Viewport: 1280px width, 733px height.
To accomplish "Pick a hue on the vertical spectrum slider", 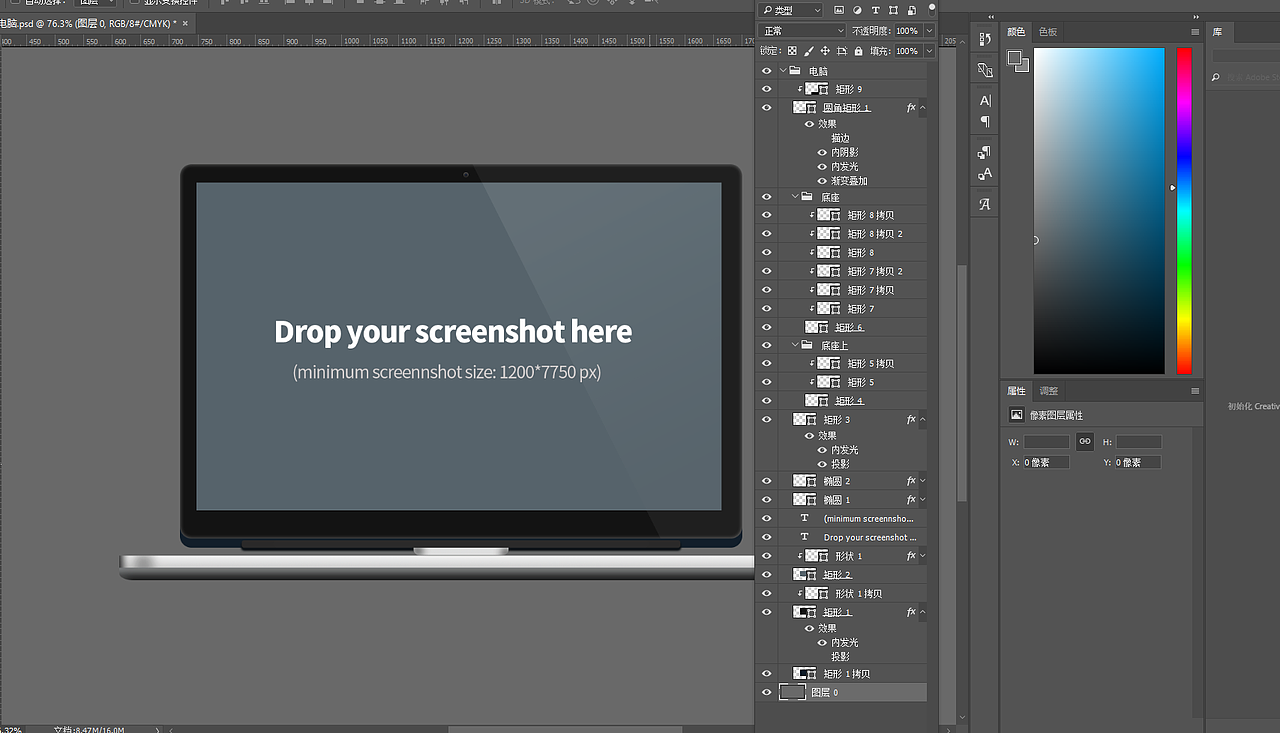I will [x=1184, y=210].
